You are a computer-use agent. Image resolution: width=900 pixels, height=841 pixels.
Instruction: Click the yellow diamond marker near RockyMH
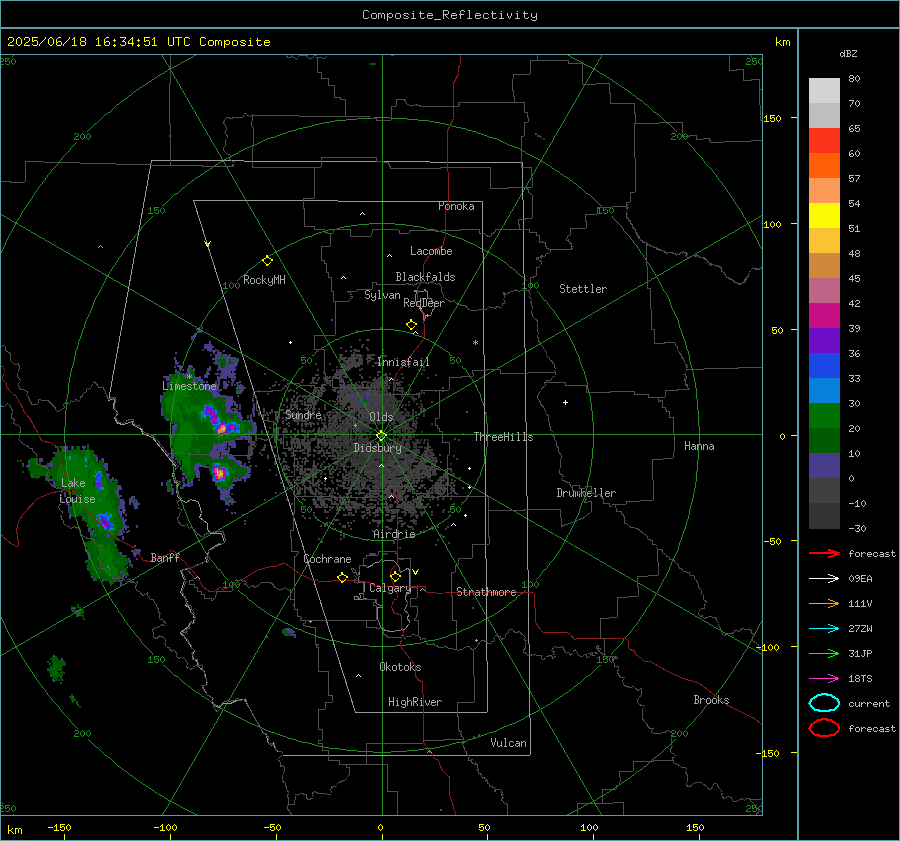(x=267, y=261)
